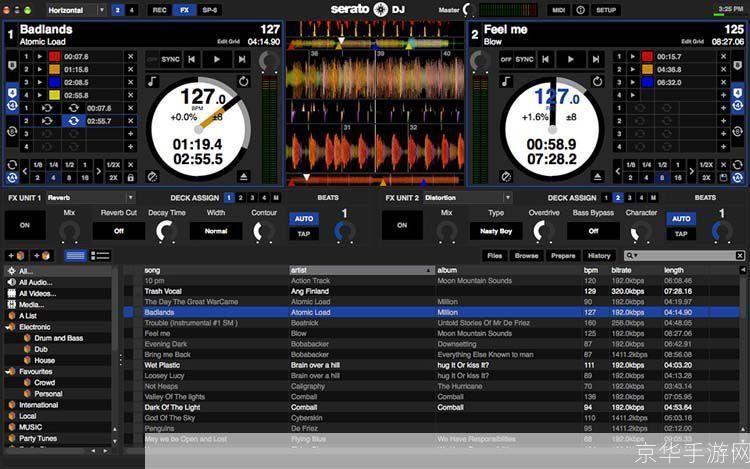Sort by the artist column header
Screen dimensions: 750x469
pos(362,270)
